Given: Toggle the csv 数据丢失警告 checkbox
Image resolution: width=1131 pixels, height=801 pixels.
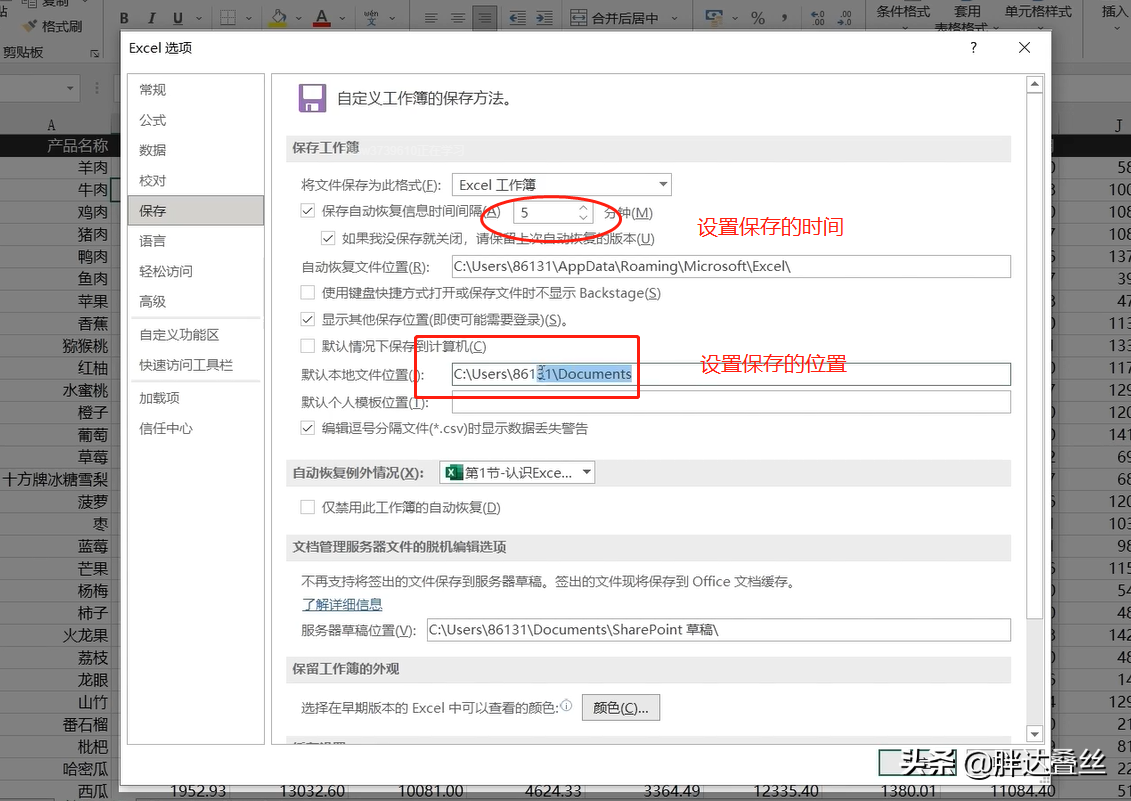Looking at the screenshot, I should coord(308,428).
